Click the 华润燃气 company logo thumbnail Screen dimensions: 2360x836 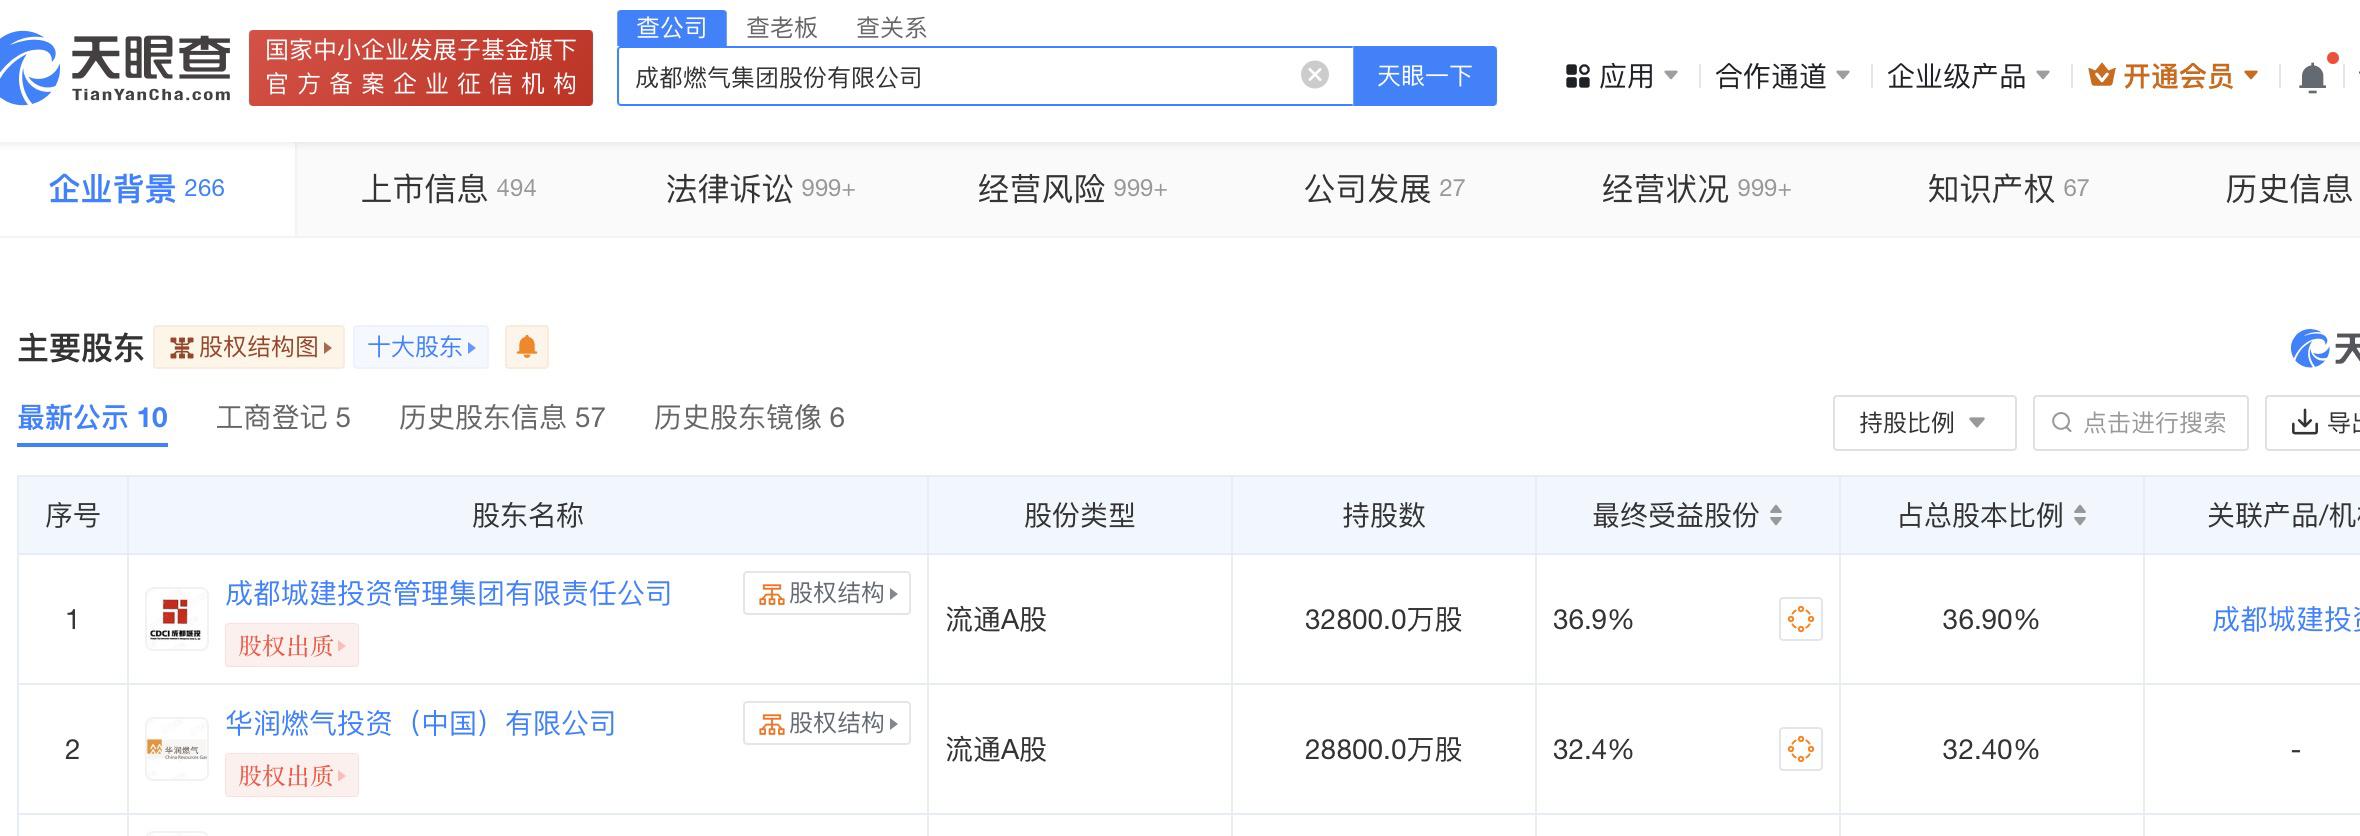tap(177, 749)
